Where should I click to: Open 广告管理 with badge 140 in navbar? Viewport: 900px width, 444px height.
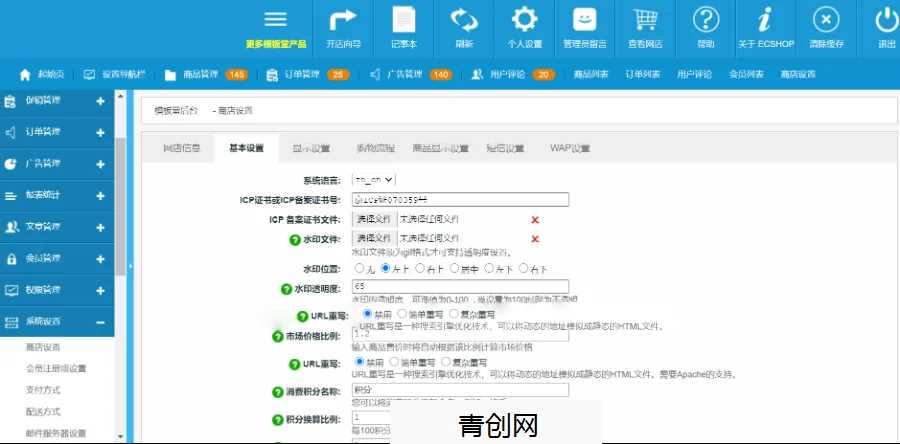pos(411,75)
